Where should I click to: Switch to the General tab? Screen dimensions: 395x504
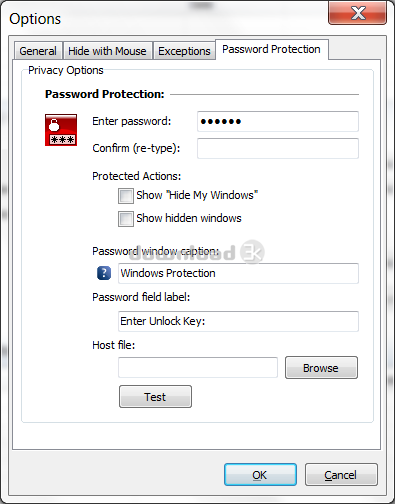tap(38, 51)
